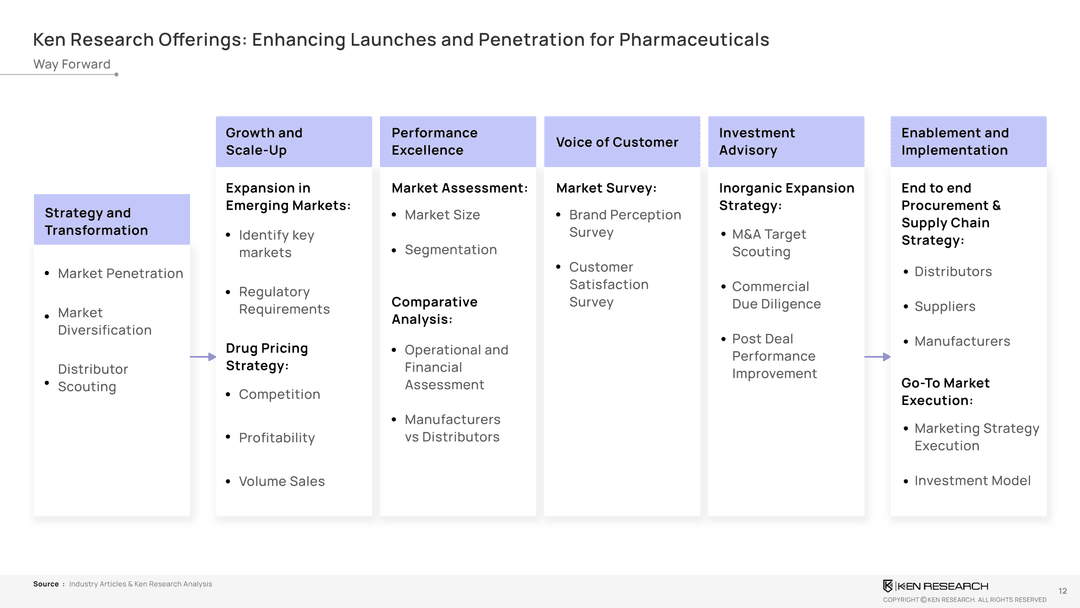Select the Growth and Scale-Up header
This screenshot has width=1080, height=608.
293,142
